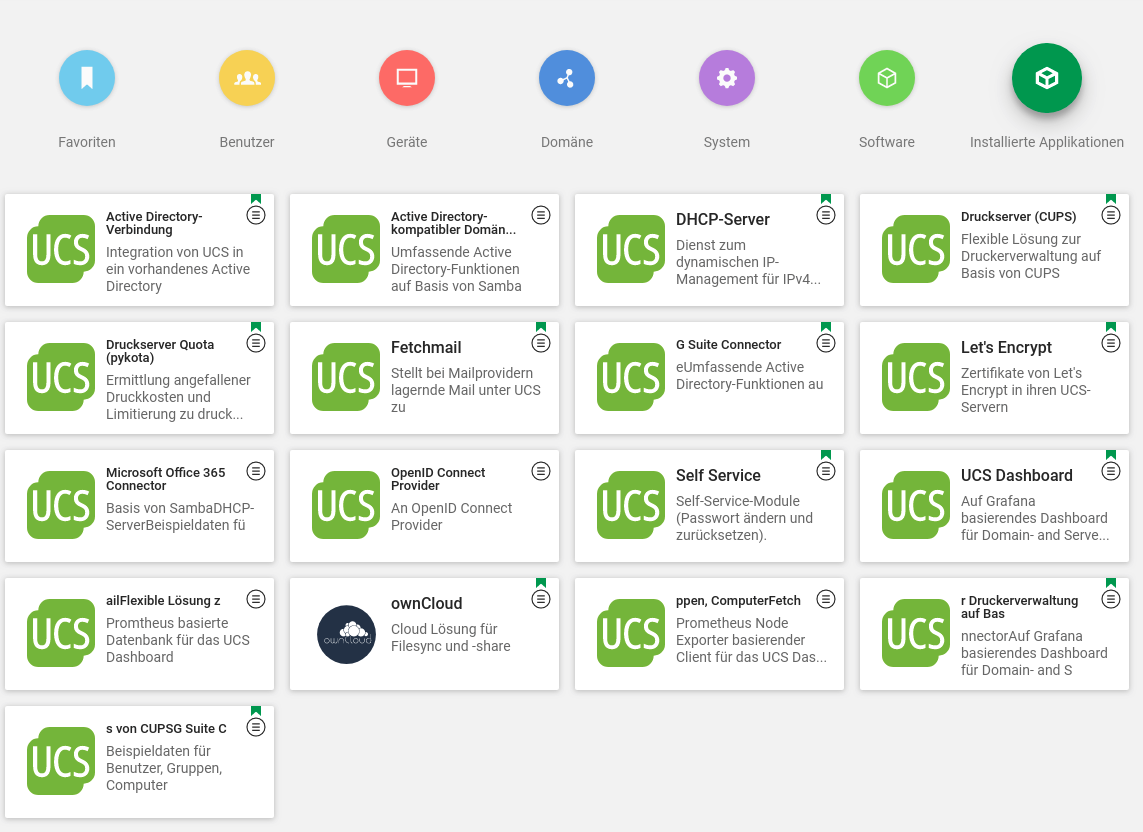Screen dimensions: 1143x832
Task: Toggle the favorite bookmark on Druckserver (CUPS) tile
Action: [1111, 199]
